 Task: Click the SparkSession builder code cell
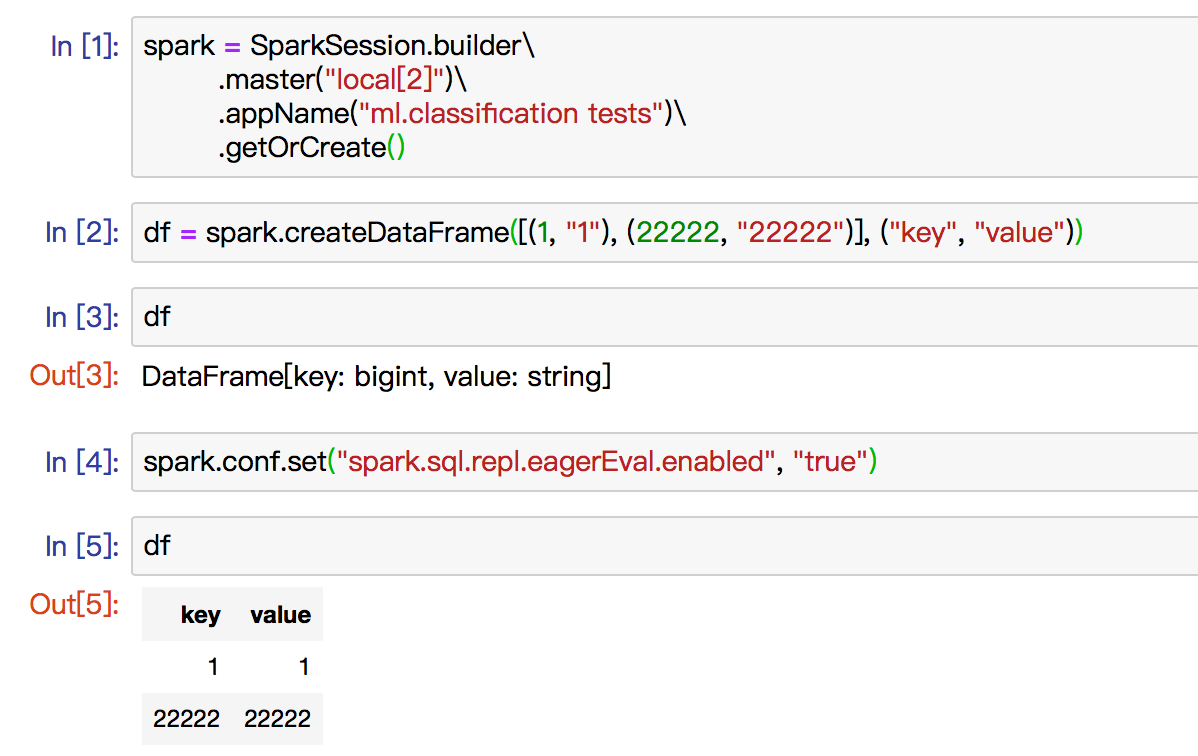(x=665, y=97)
